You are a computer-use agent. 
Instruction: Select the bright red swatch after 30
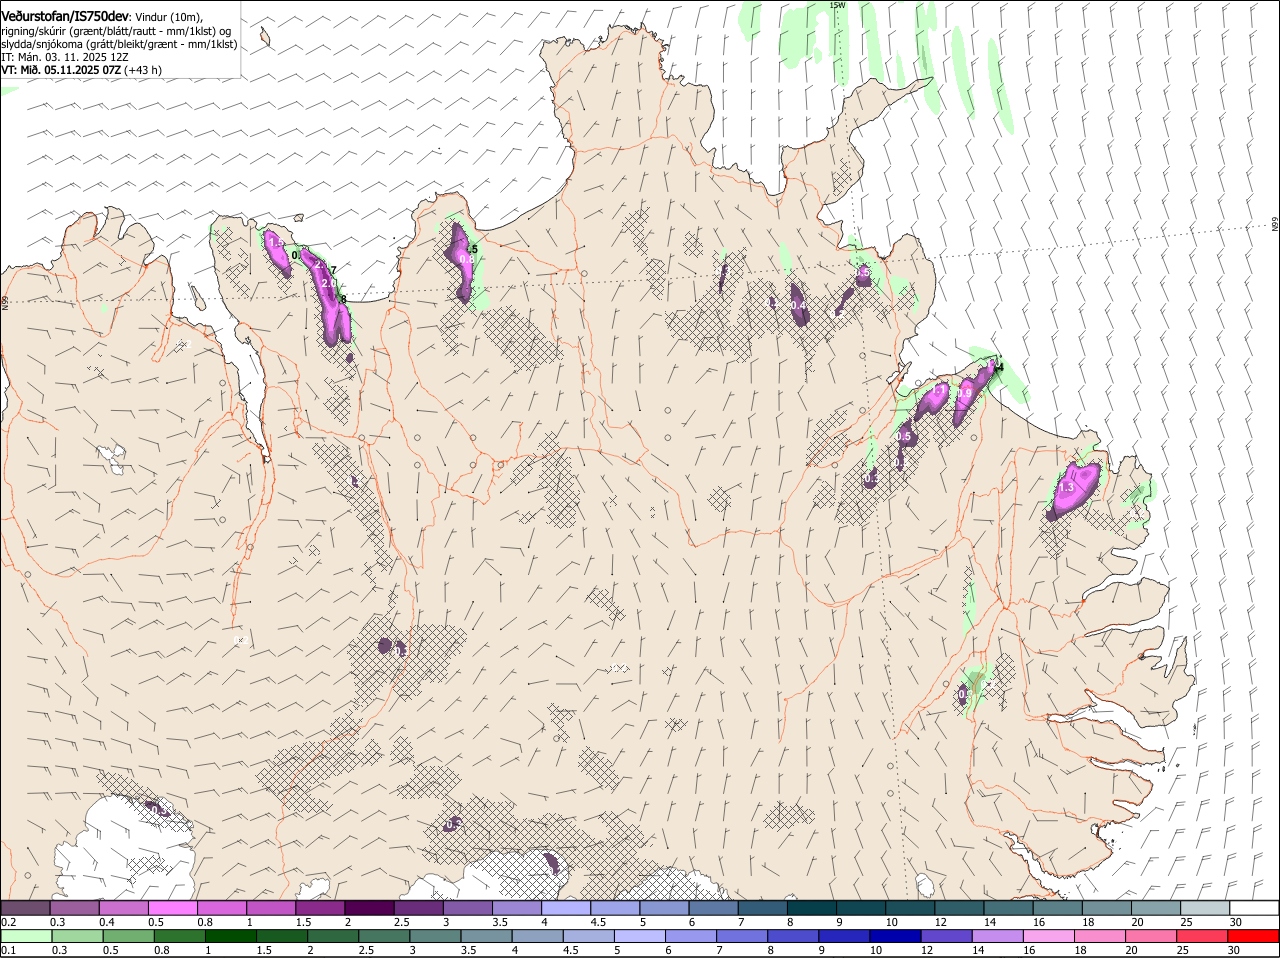pos(1253,937)
